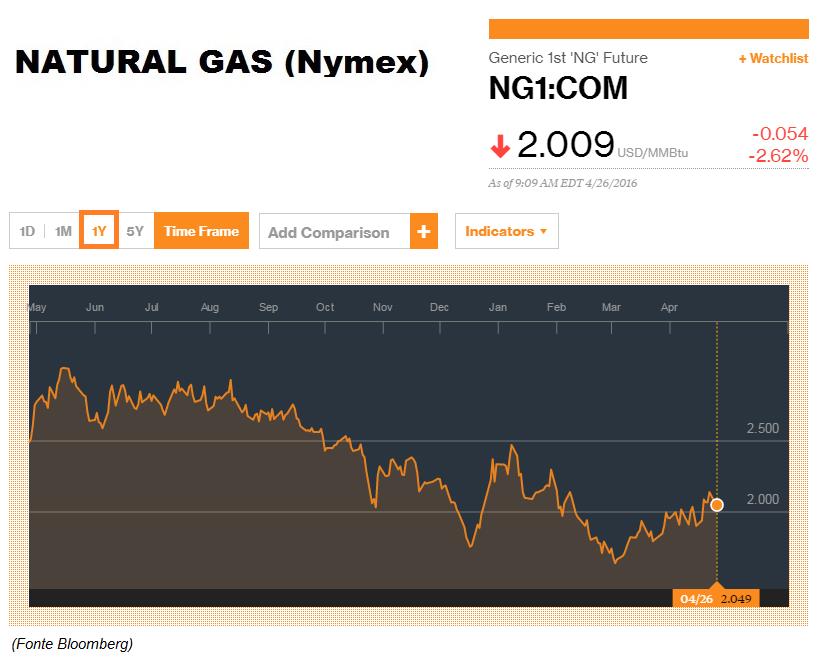Viewport: 820px width, 657px height.
Task: Click the 04/26 date label on chart
Action: 696,599
